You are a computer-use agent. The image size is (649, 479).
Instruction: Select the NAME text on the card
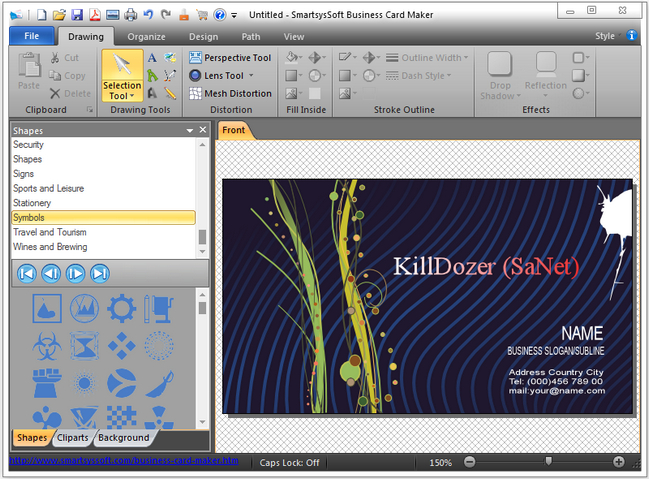click(x=582, y=333)
